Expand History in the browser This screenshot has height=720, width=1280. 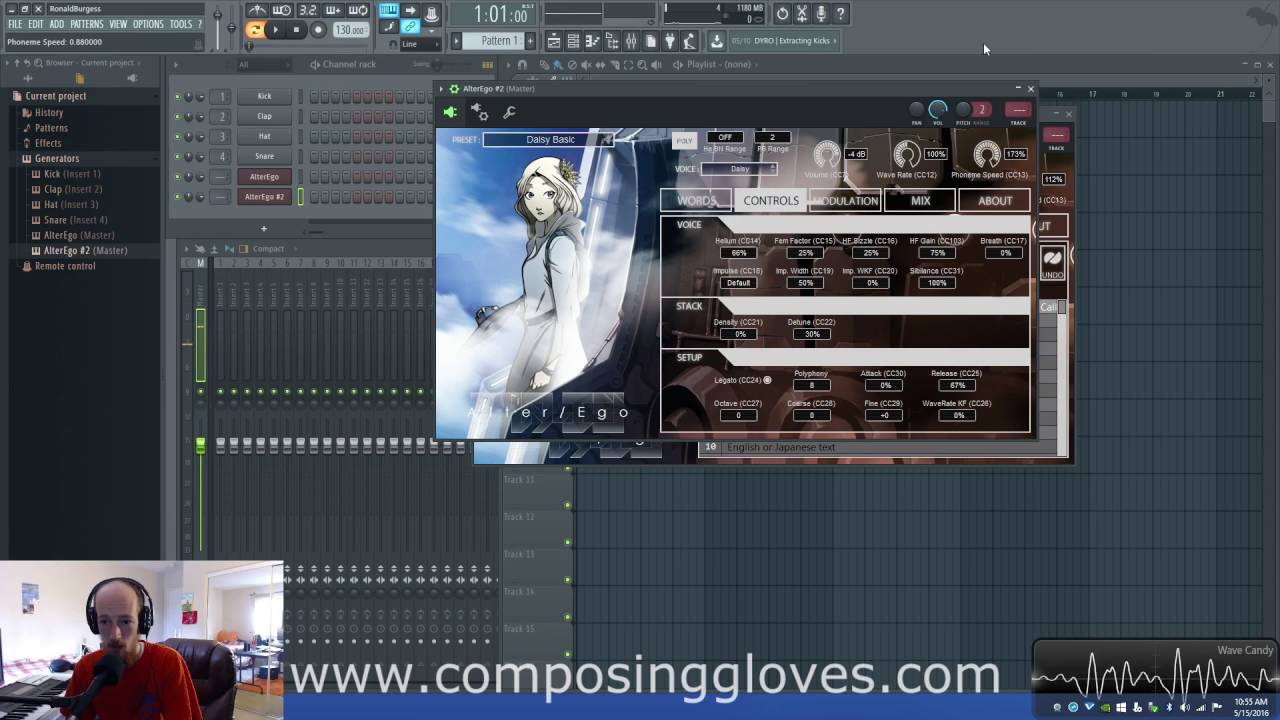(x=49, y=112)
